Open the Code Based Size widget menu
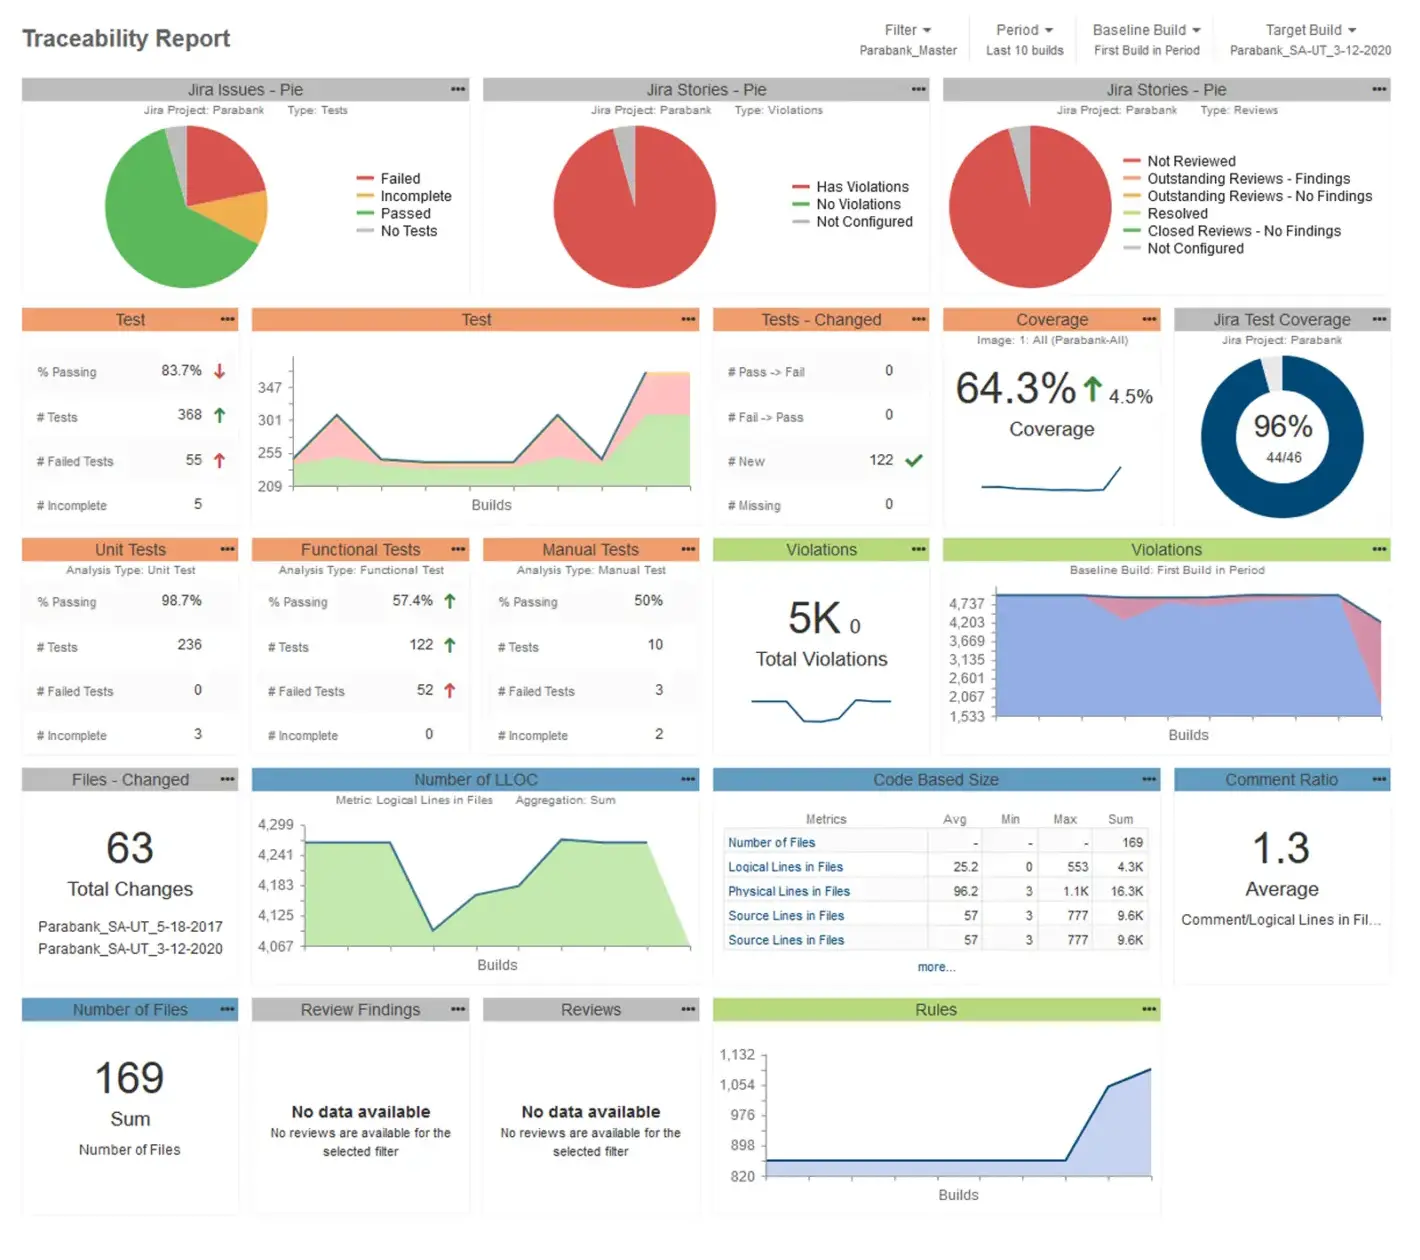 click(1149, 780)
